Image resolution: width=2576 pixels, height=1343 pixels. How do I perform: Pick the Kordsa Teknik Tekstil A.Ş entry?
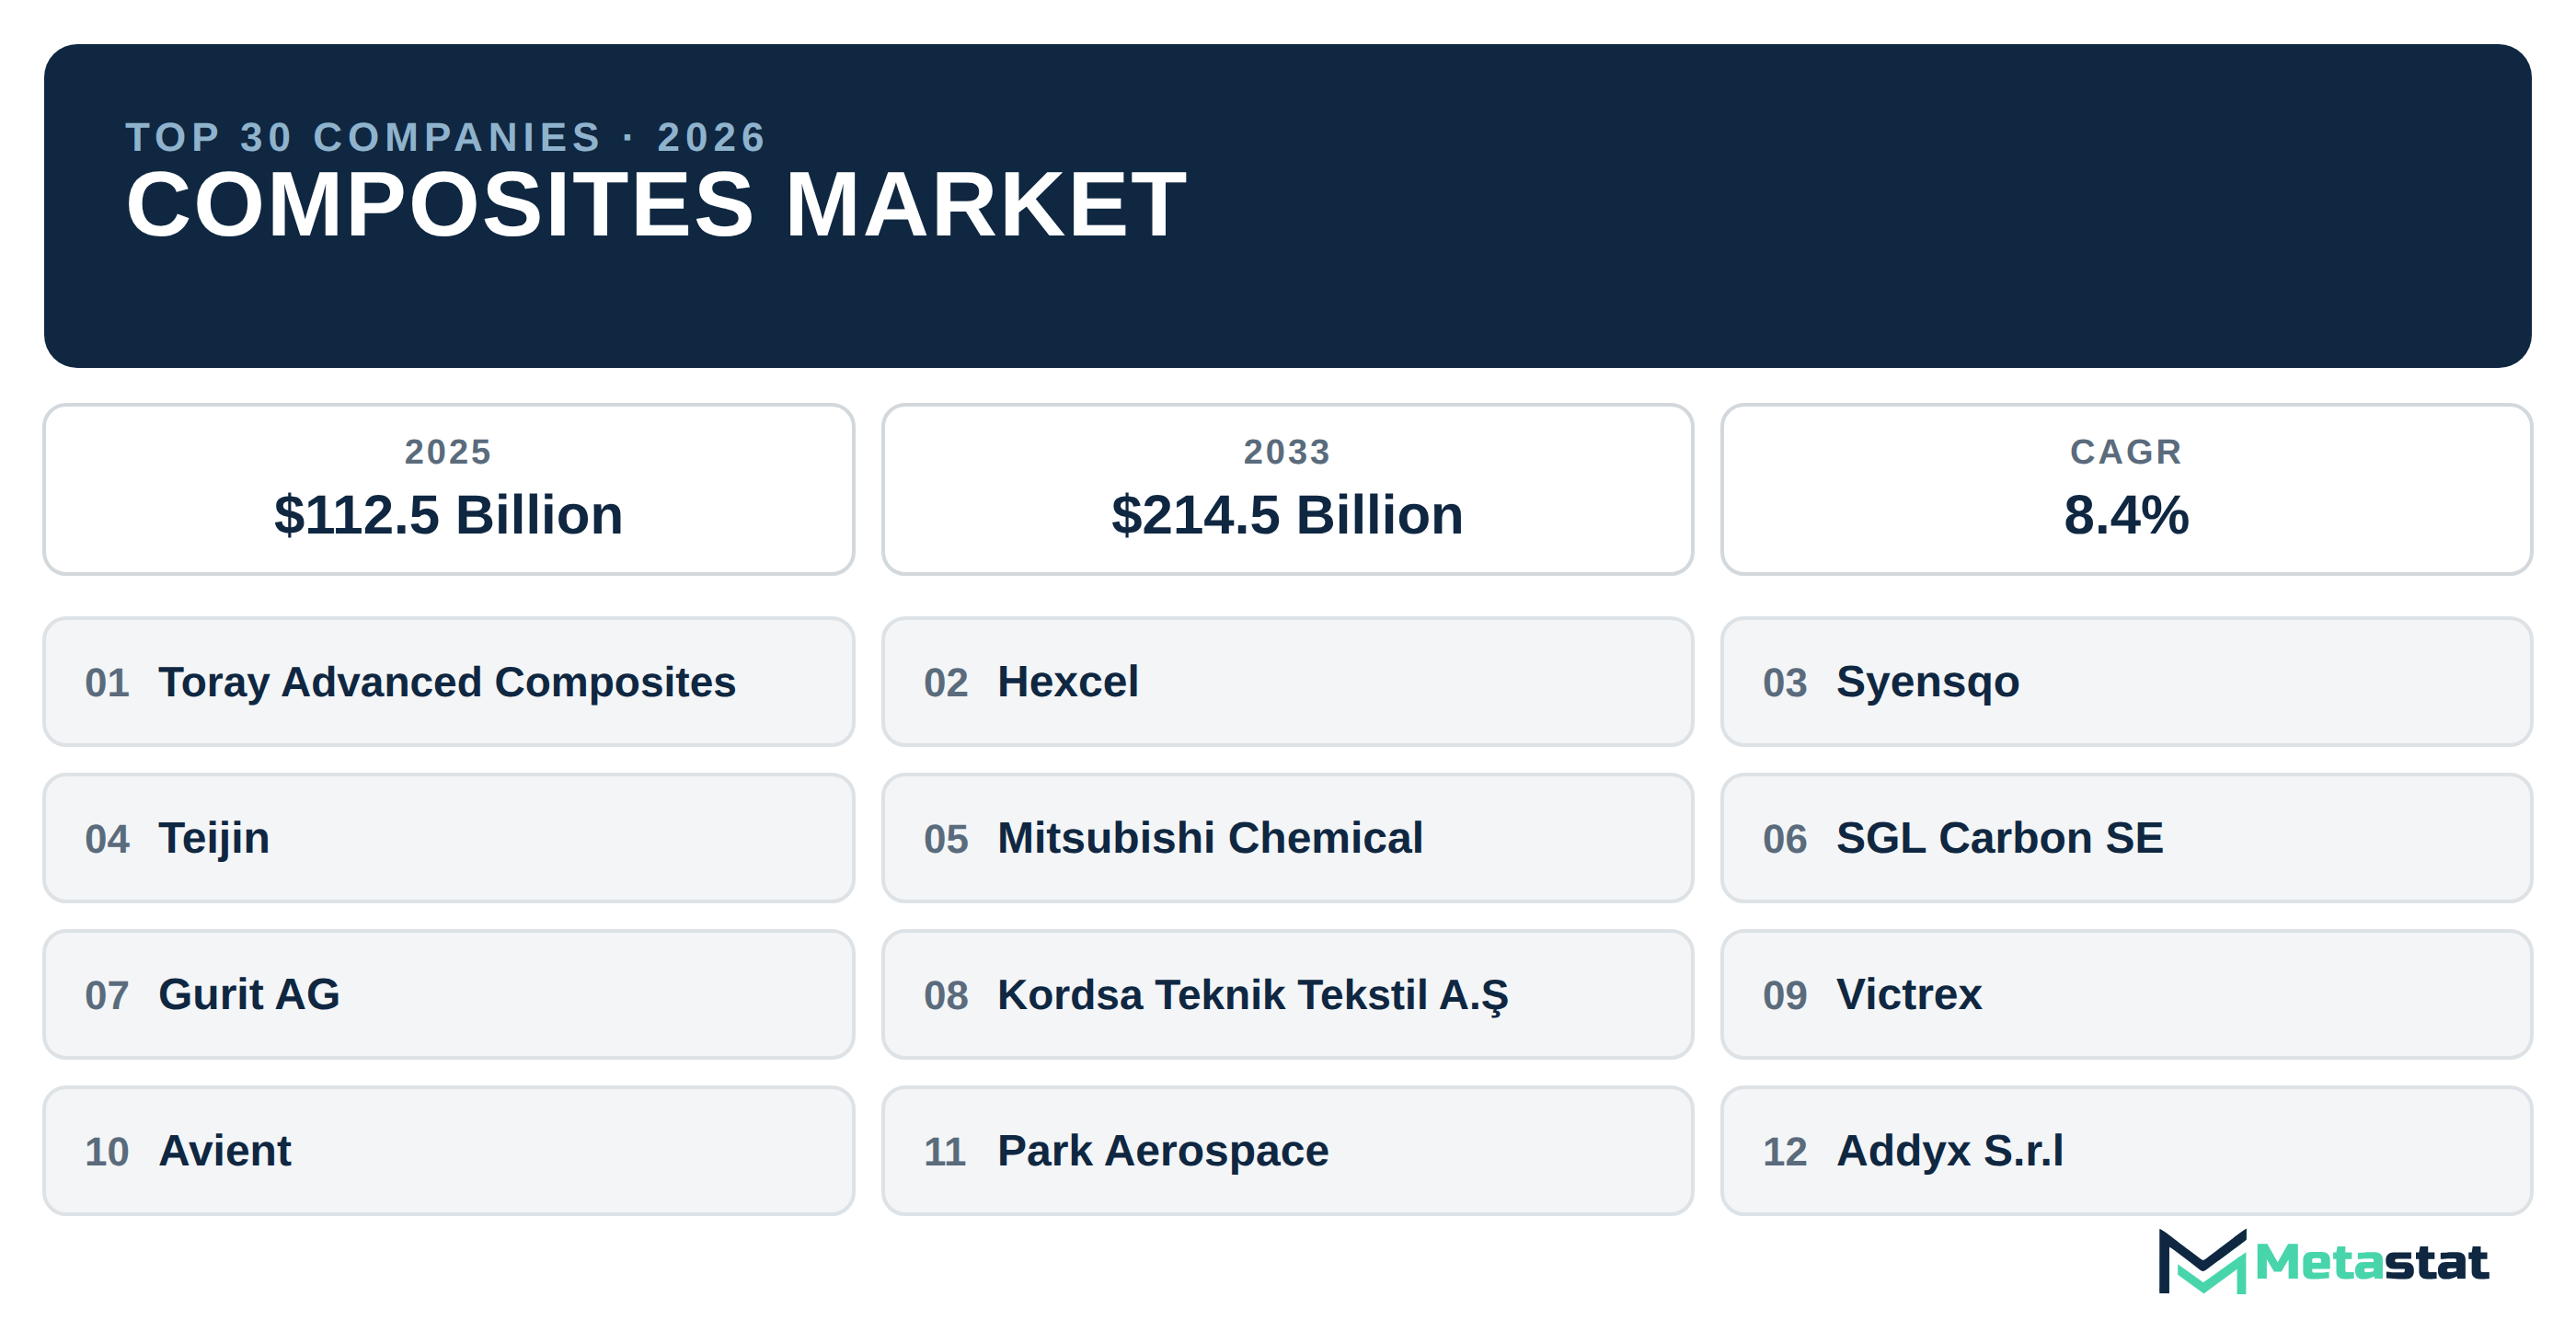(1287, 995)
